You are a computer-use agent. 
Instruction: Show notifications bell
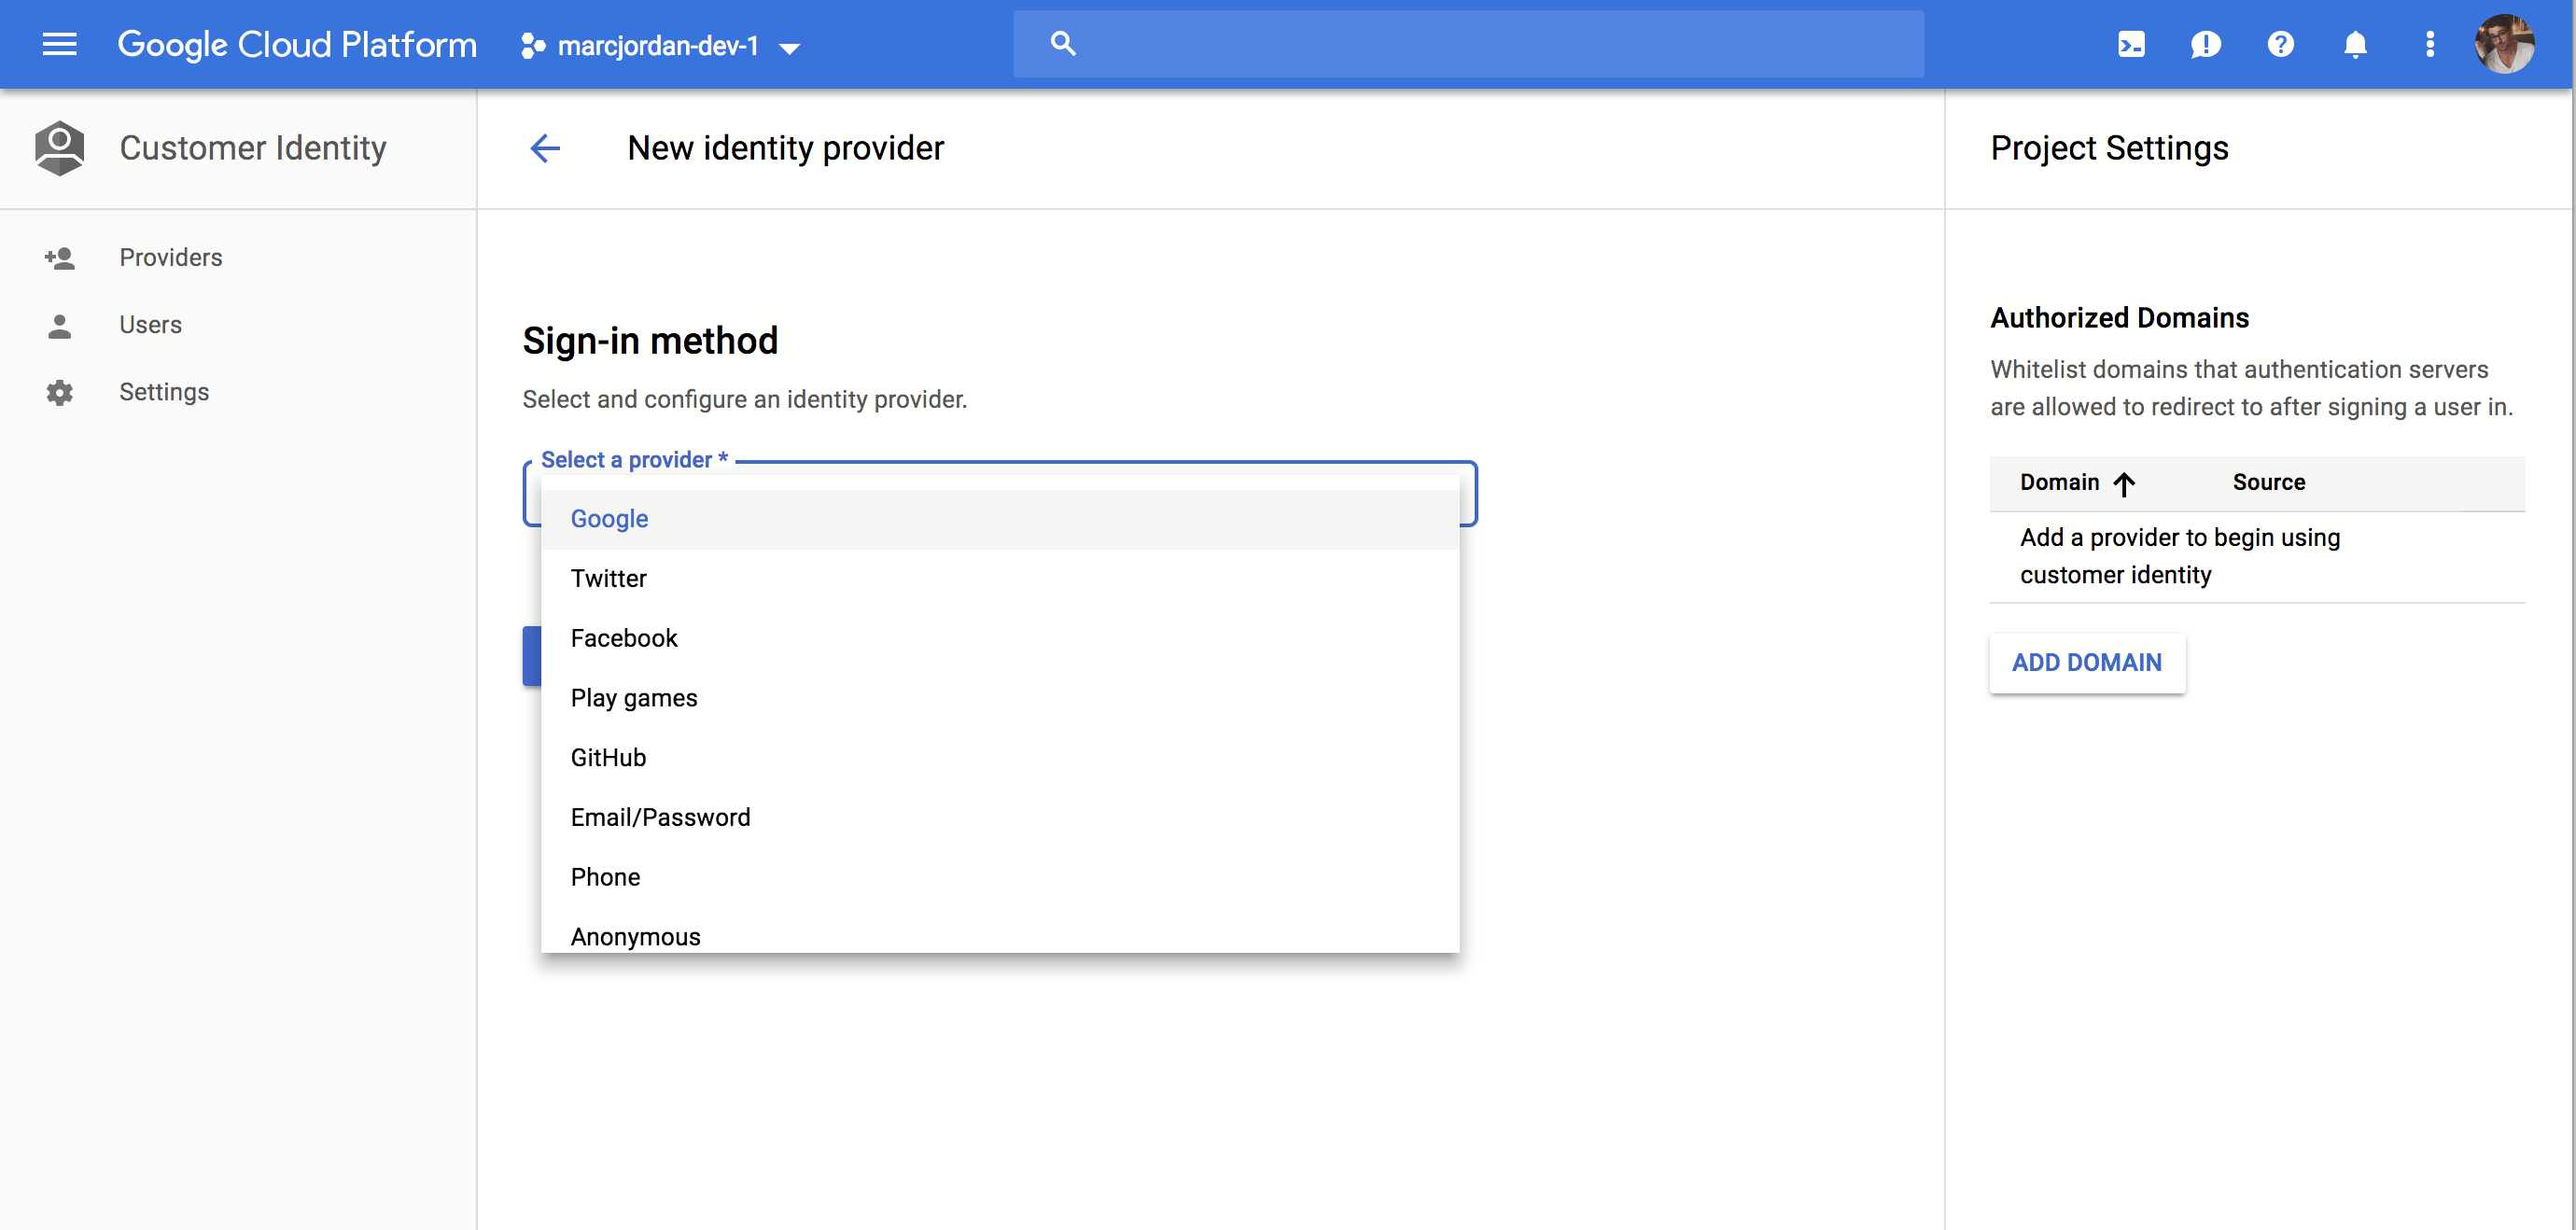[x=2355, y=44]
